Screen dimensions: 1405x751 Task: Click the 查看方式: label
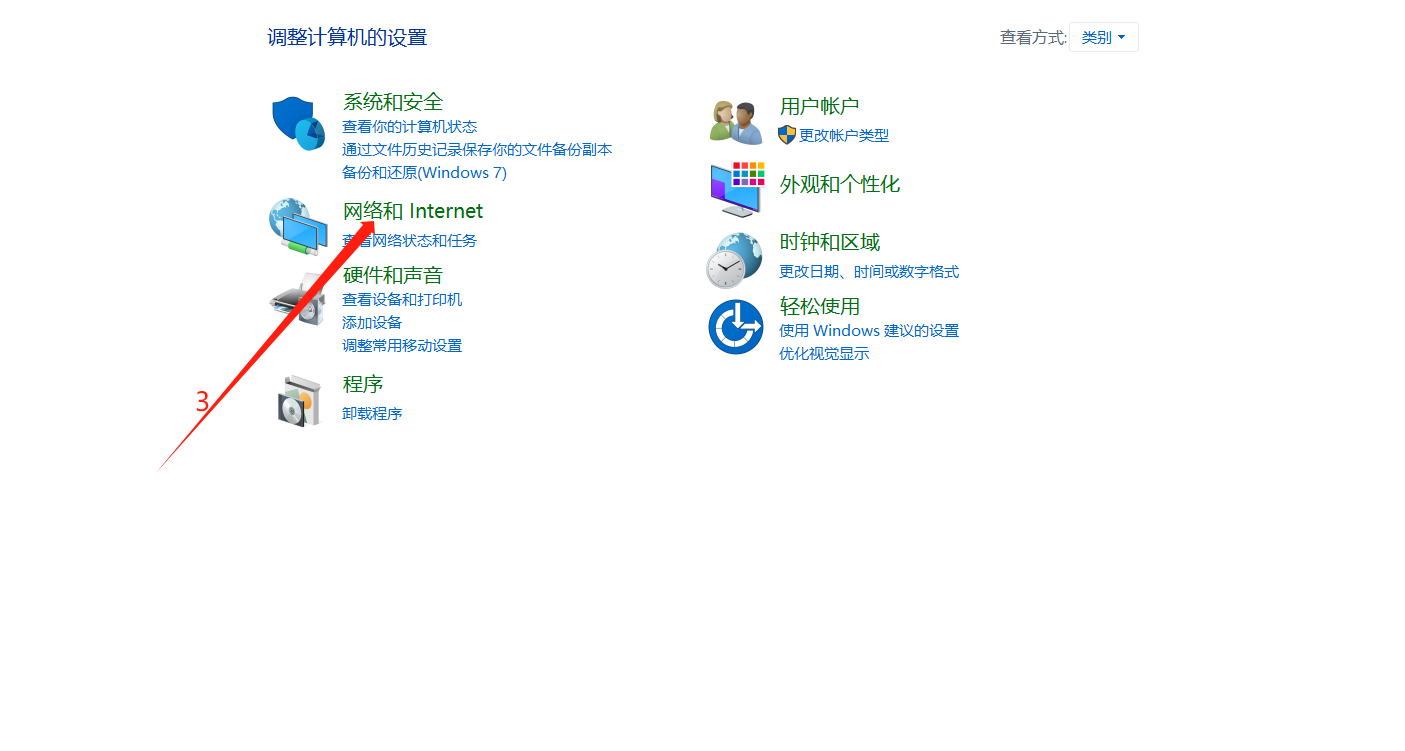pyautogui.click(x=1034, y=38)
